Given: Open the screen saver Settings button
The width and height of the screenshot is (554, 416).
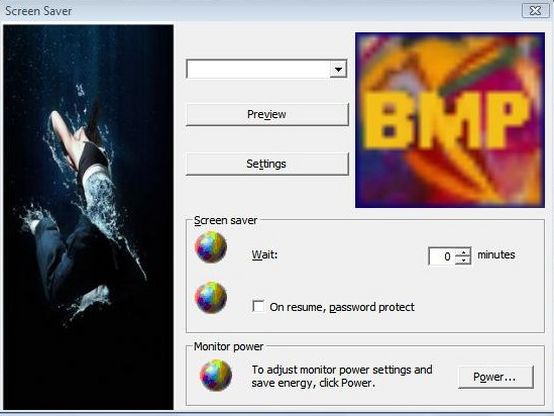Looking at the screenshot, I should click(x=267, y=164).
